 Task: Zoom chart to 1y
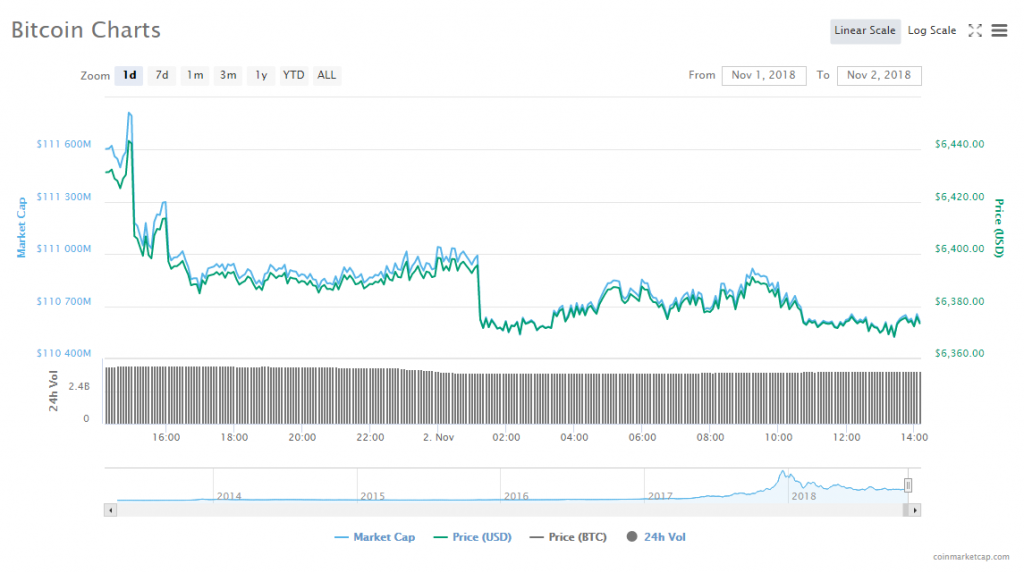click(x=261, y=75)
